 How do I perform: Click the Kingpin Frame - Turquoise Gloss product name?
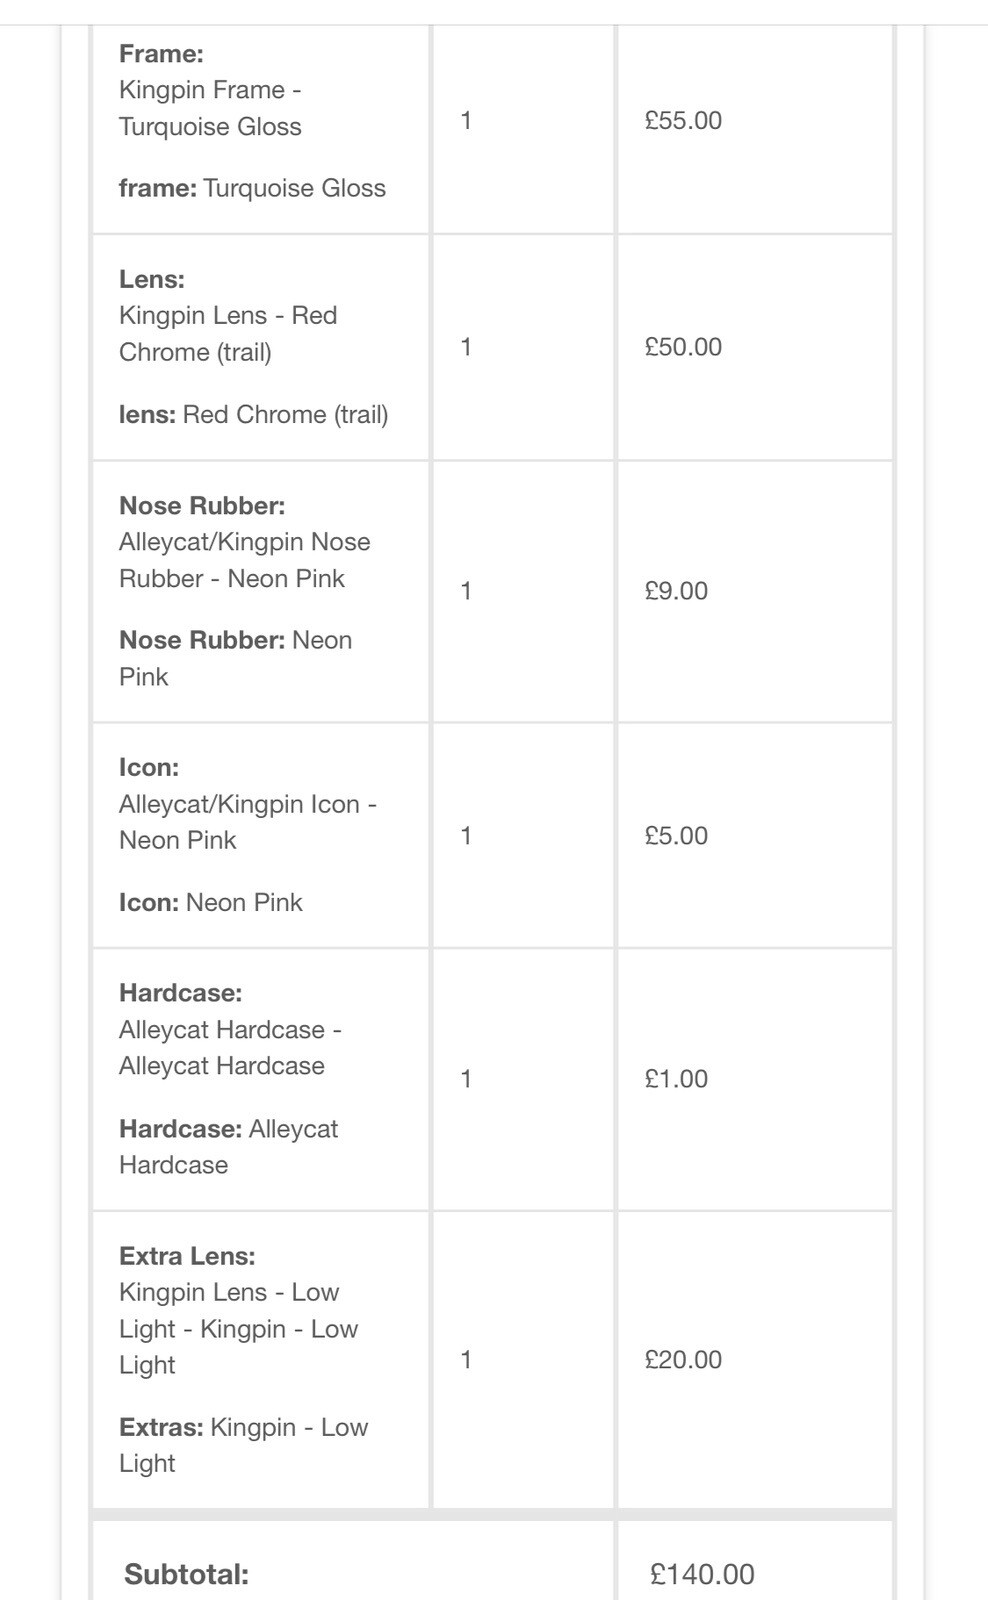click(x=210, y=108)
